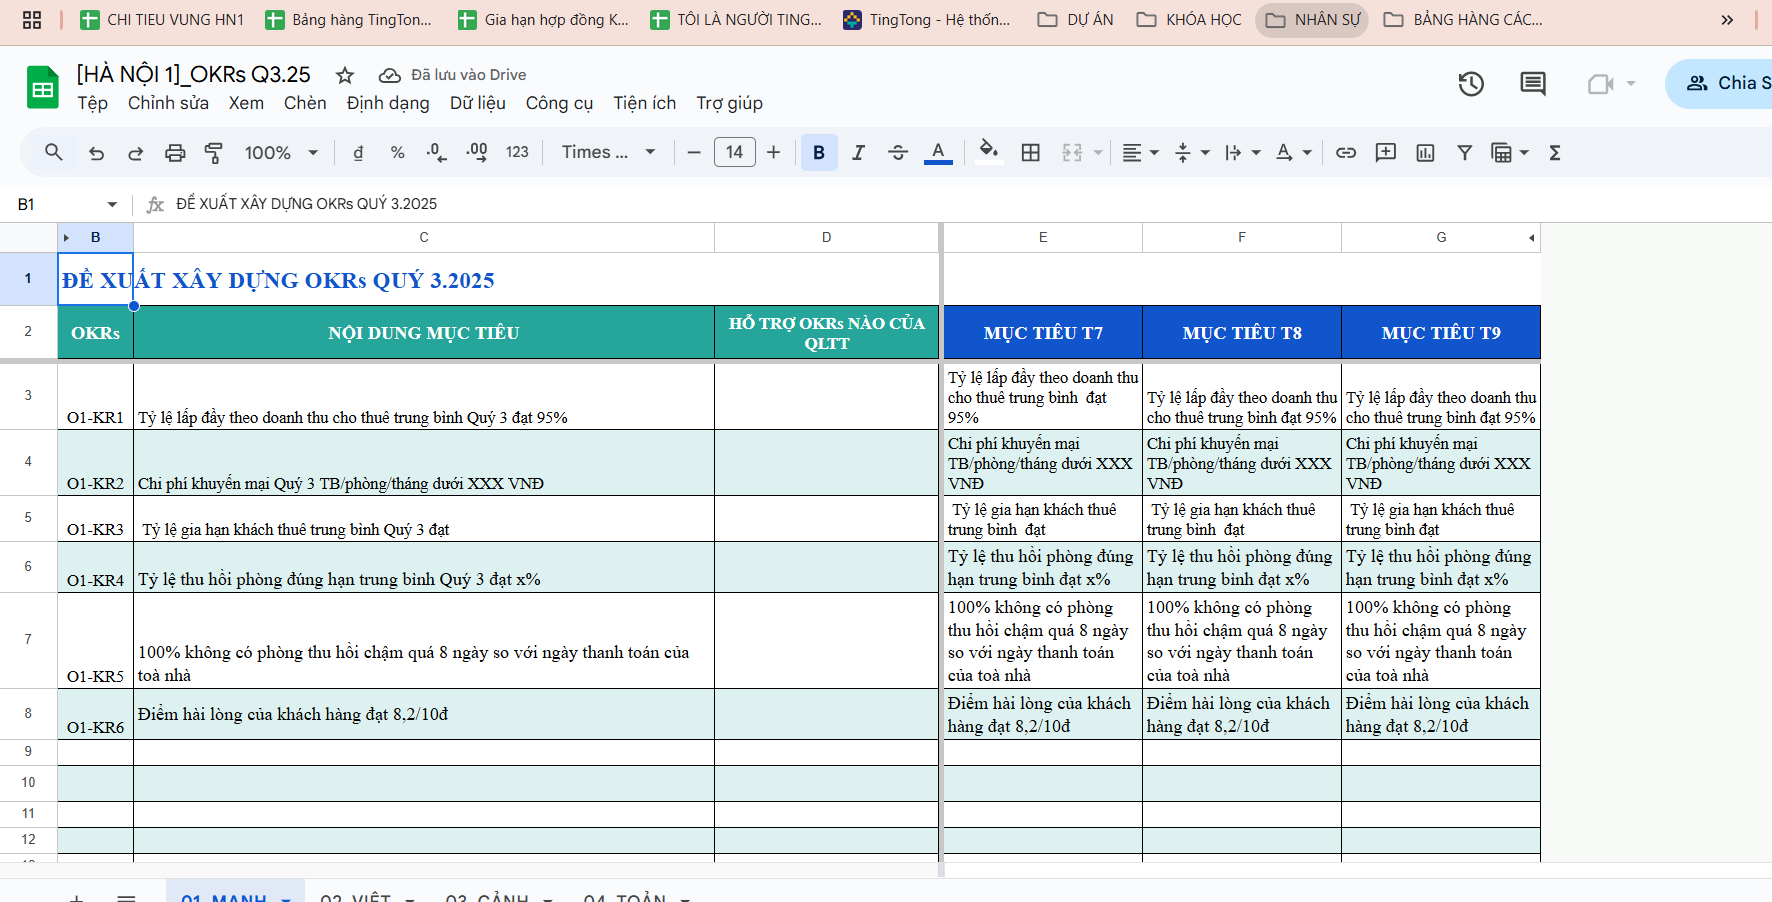The width and height of the screenshot is (1772, 902).
Task: Toggle italic formatting
Action: [x=858, y=153]
